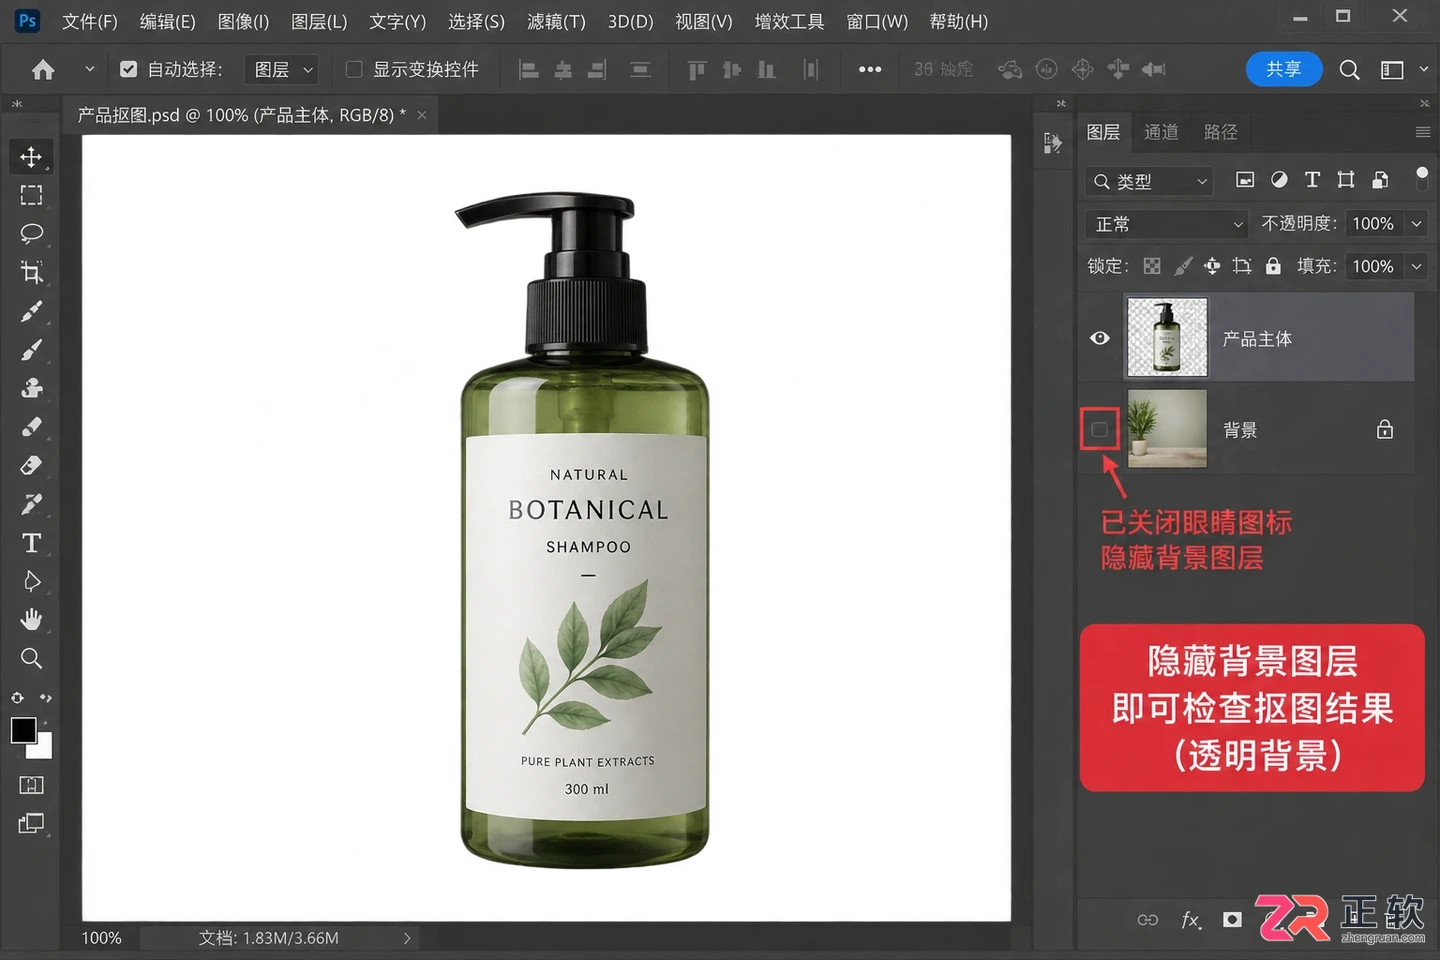
Task: Open the search magnifier in options bar
Action: pyautogui.click(x=1349, y=69)
